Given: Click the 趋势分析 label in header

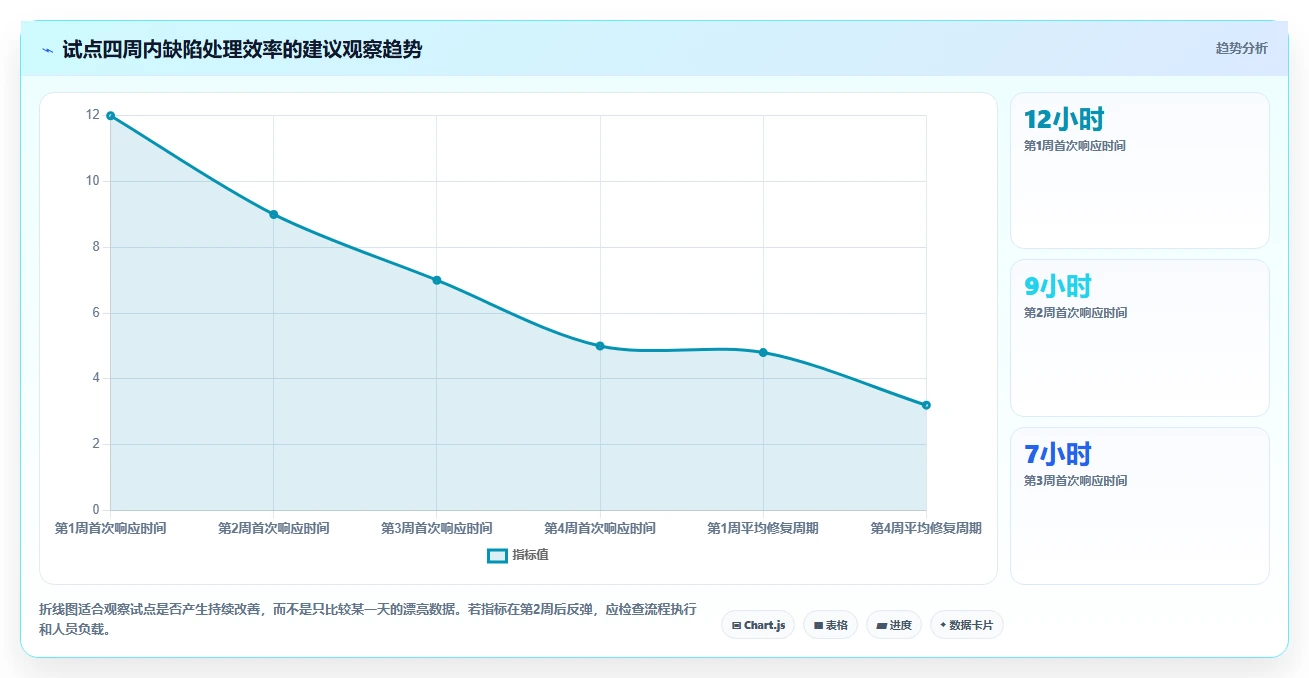Looking at the screenshot, I should click(x=1241, y=49).
